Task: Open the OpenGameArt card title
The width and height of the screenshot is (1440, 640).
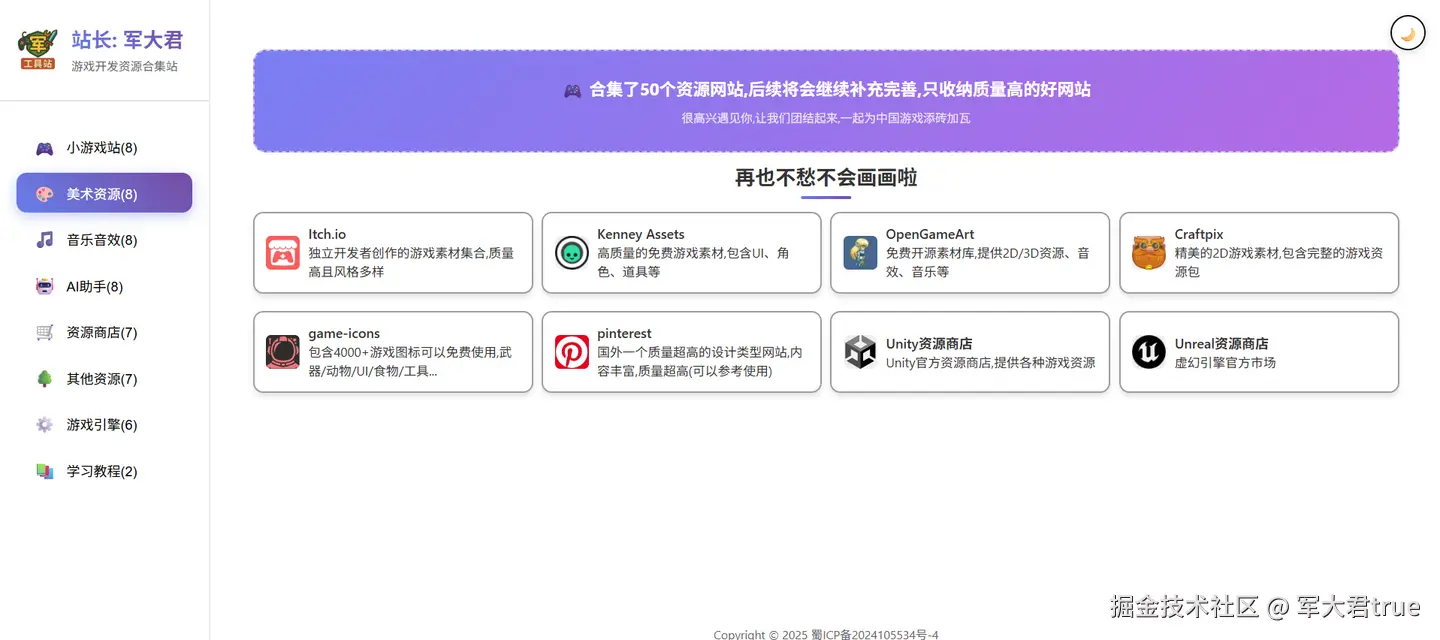Action: tap(930, 234)
